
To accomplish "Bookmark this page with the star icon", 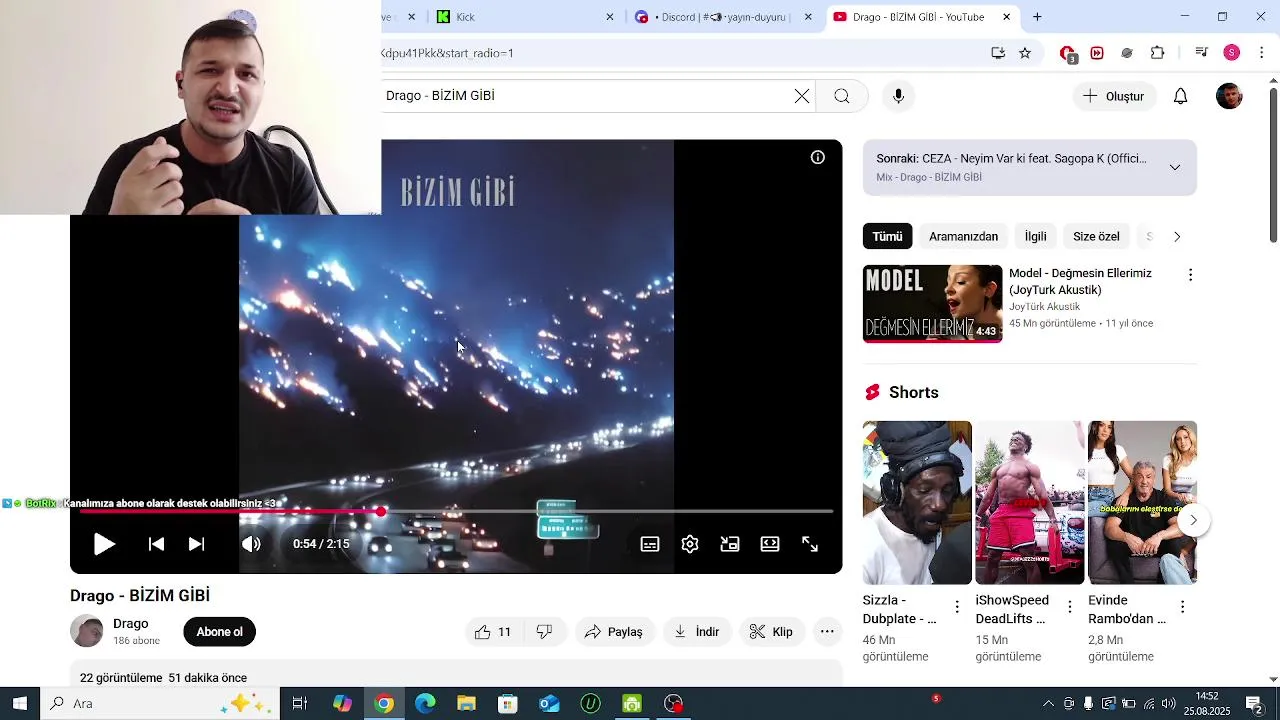I will [x=1025, y=53].
